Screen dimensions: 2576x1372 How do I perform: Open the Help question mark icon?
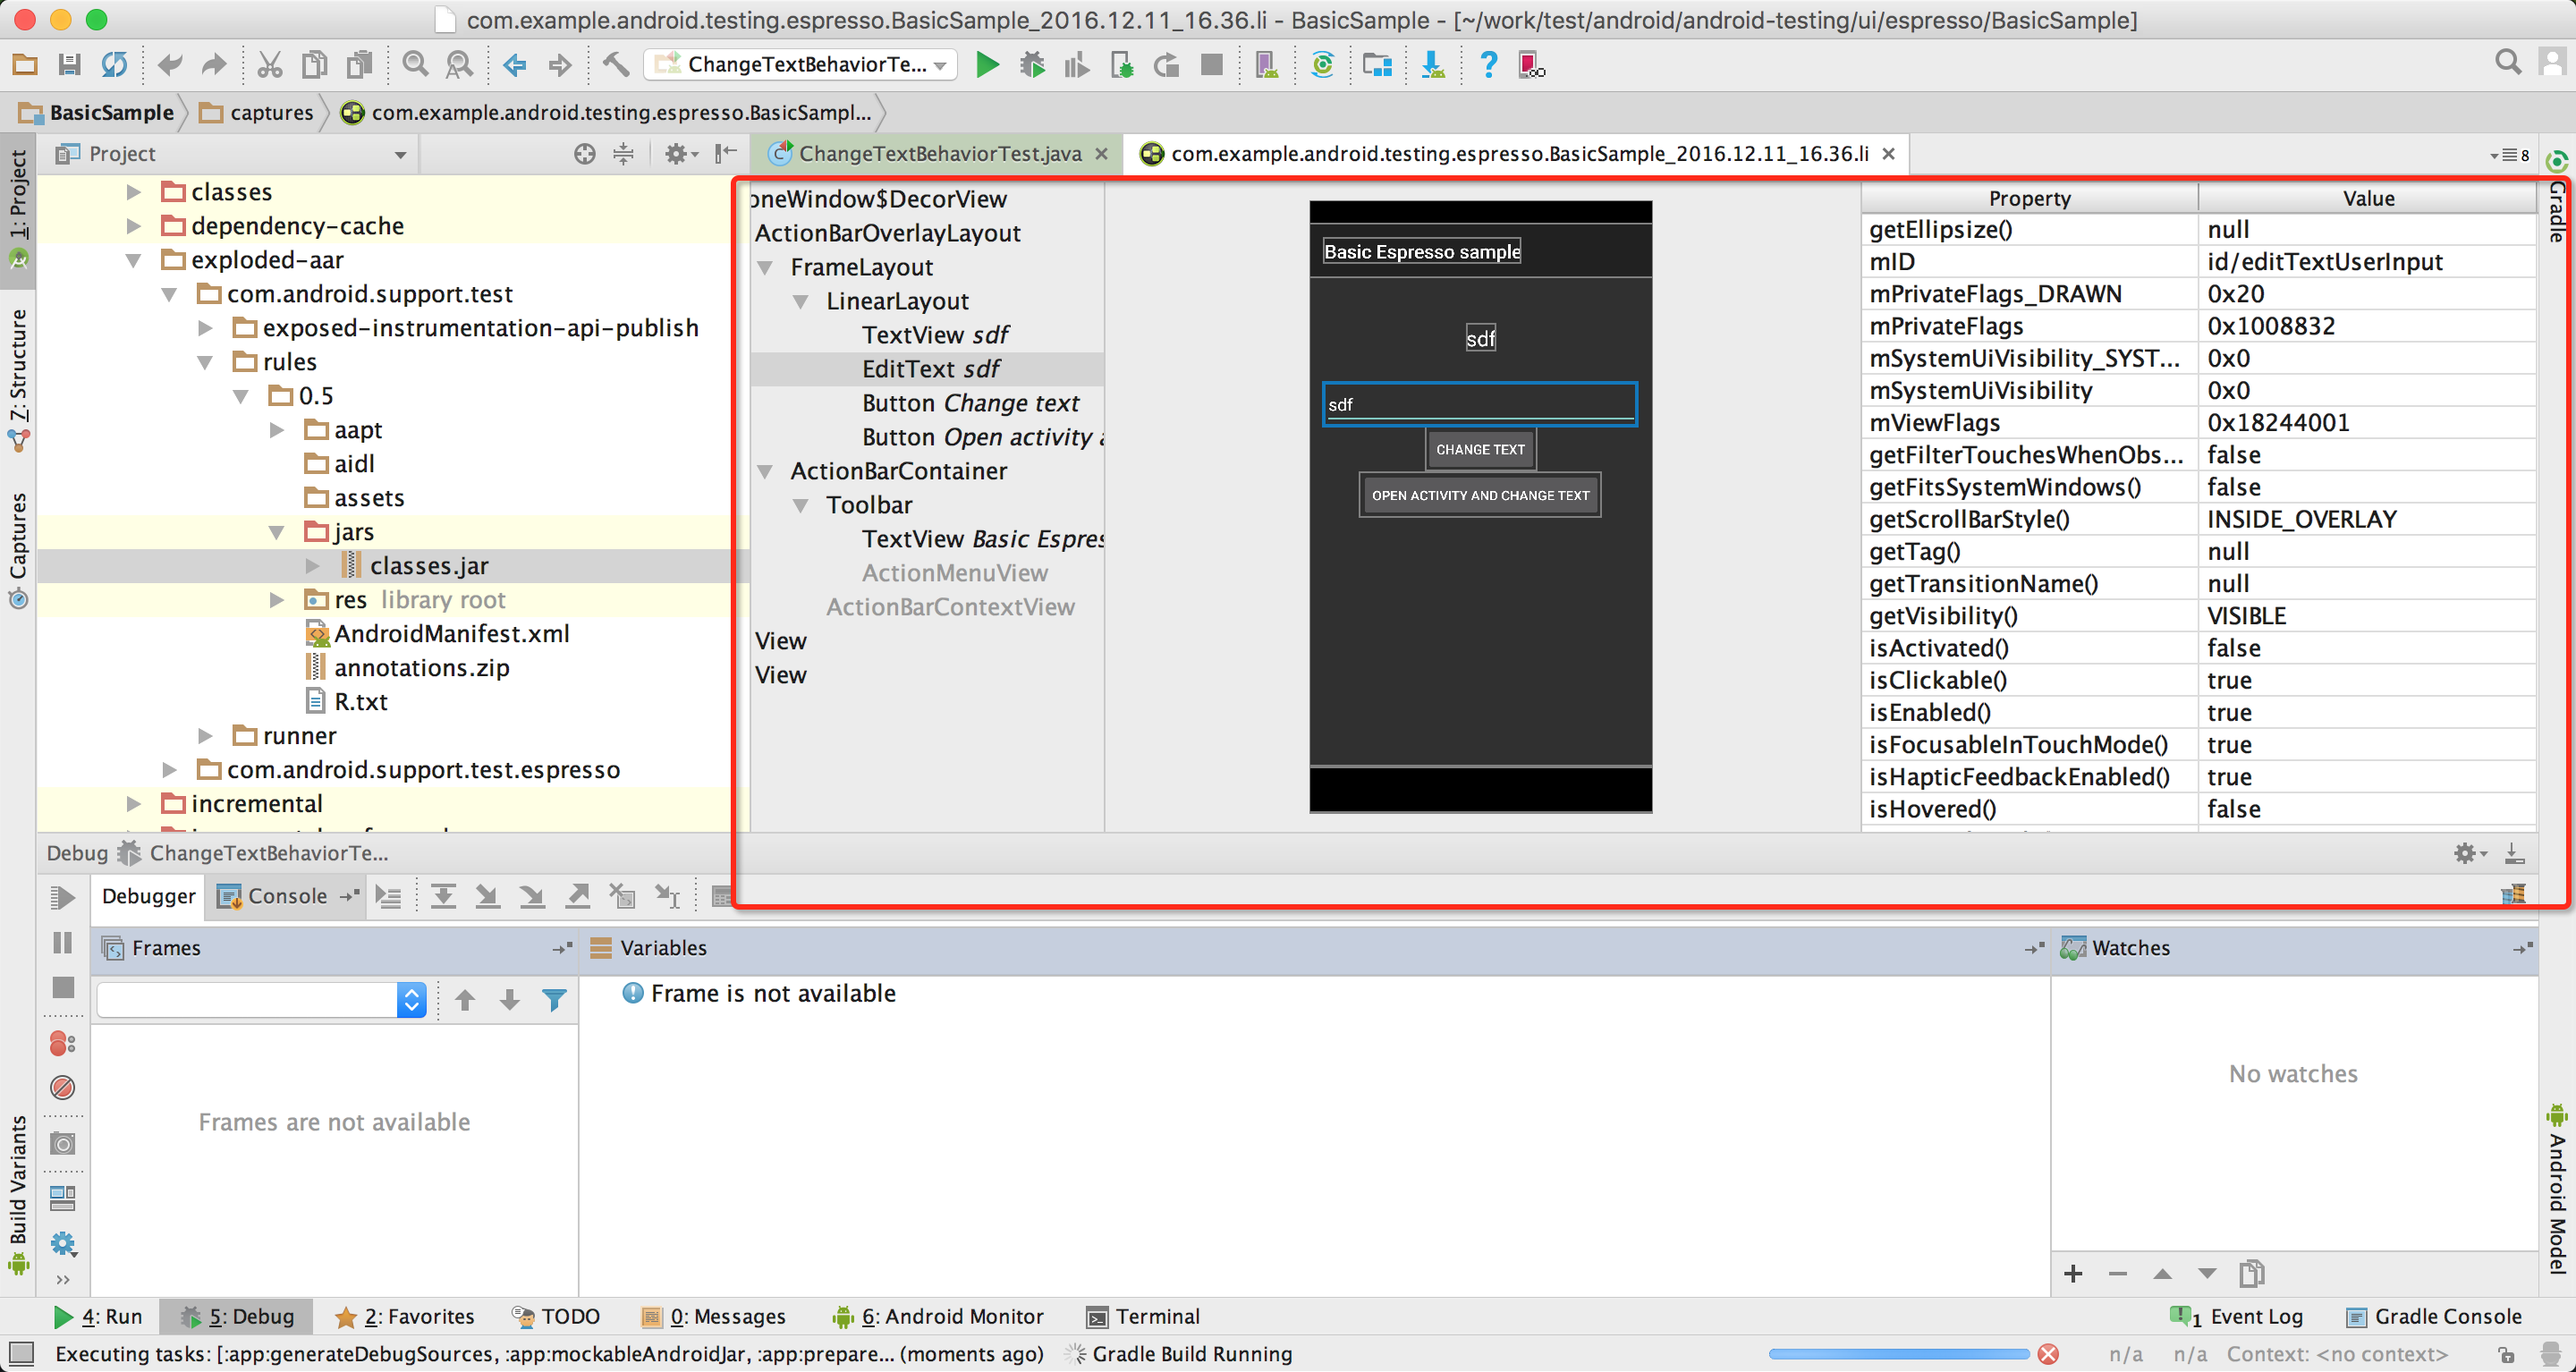pos(1488,65)
